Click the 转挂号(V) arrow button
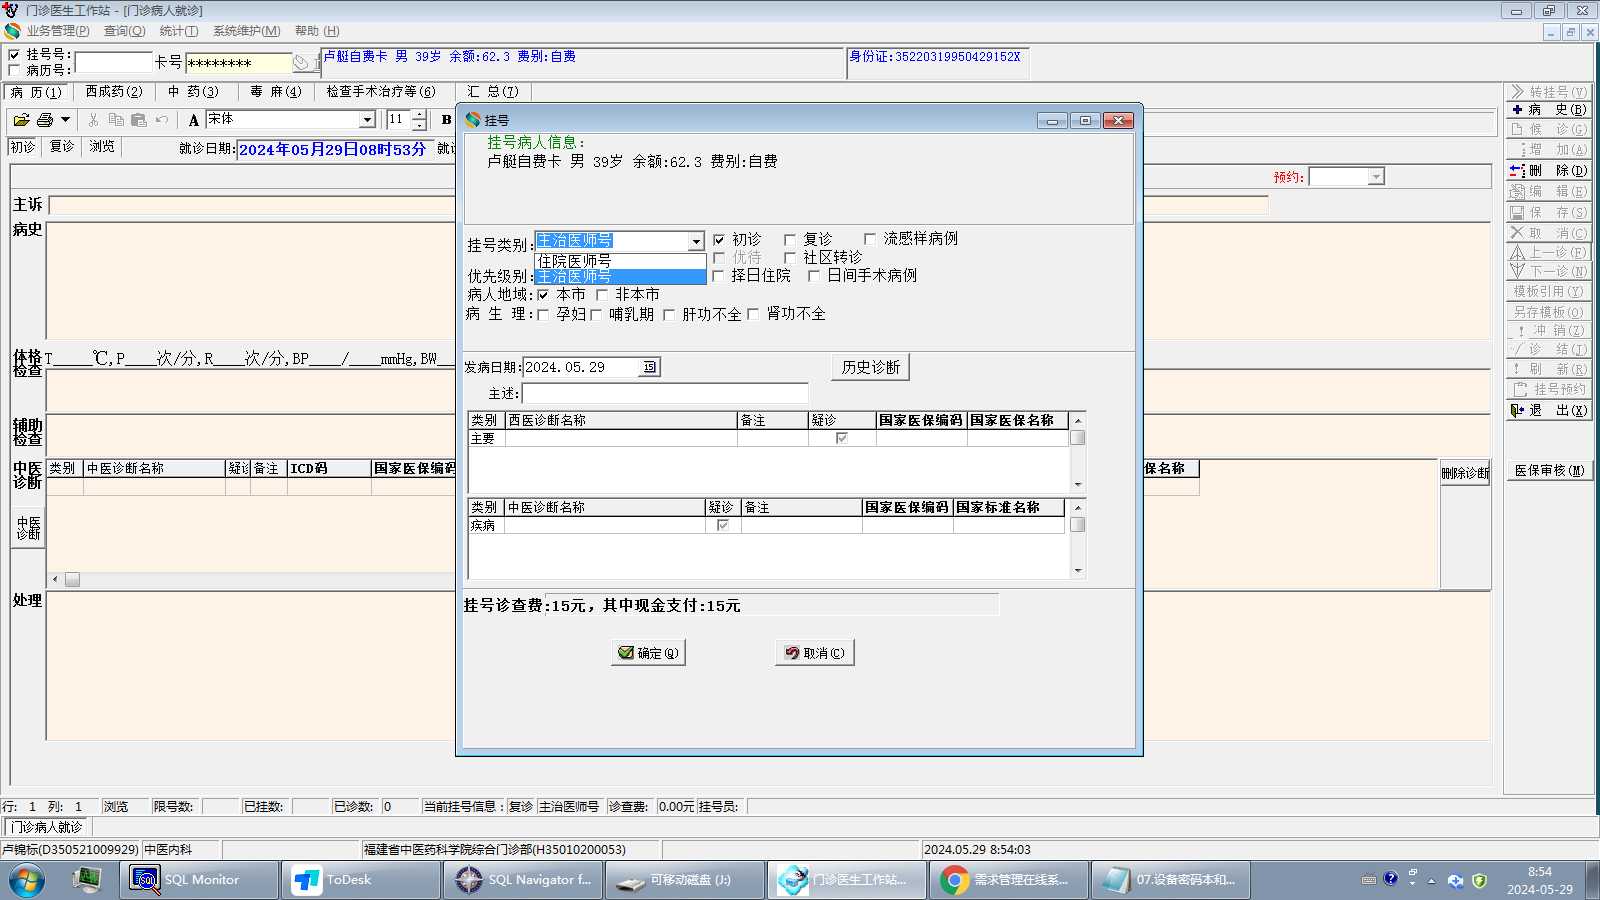 point(1548,92)
